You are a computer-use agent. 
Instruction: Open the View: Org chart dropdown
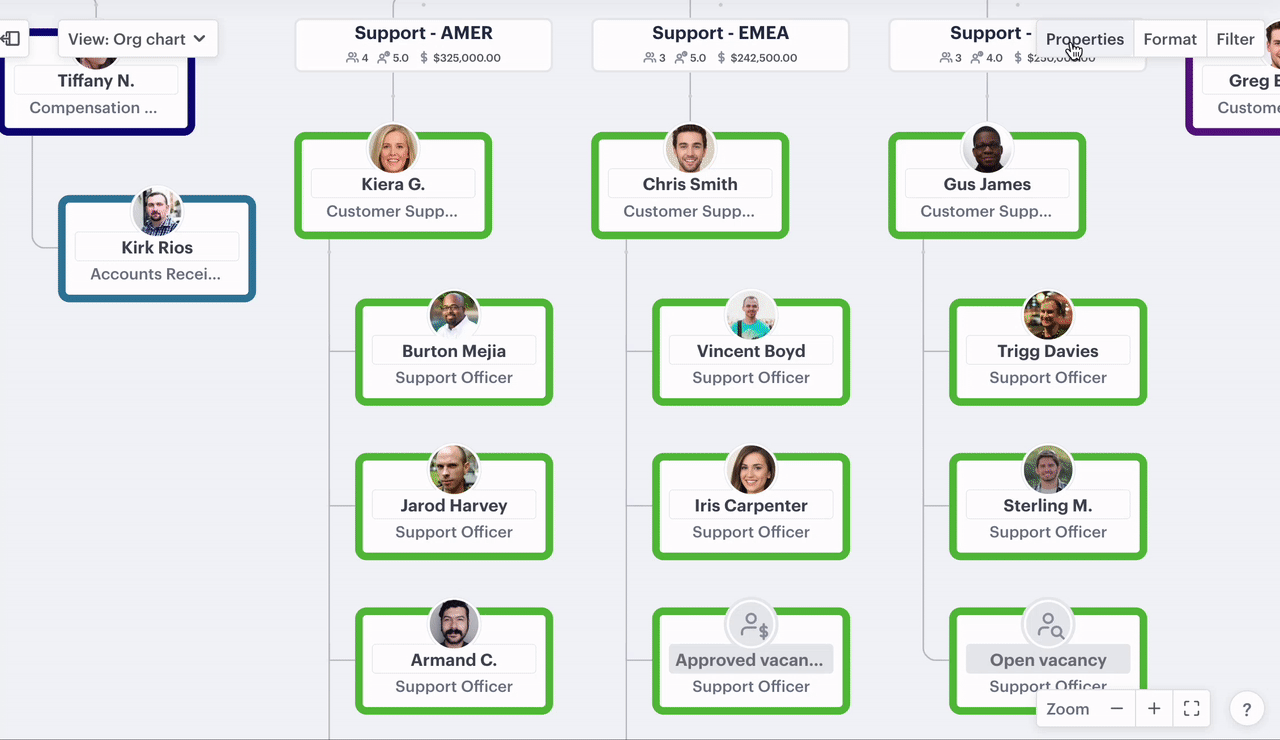pyautogui.click(x=137, y=39)
